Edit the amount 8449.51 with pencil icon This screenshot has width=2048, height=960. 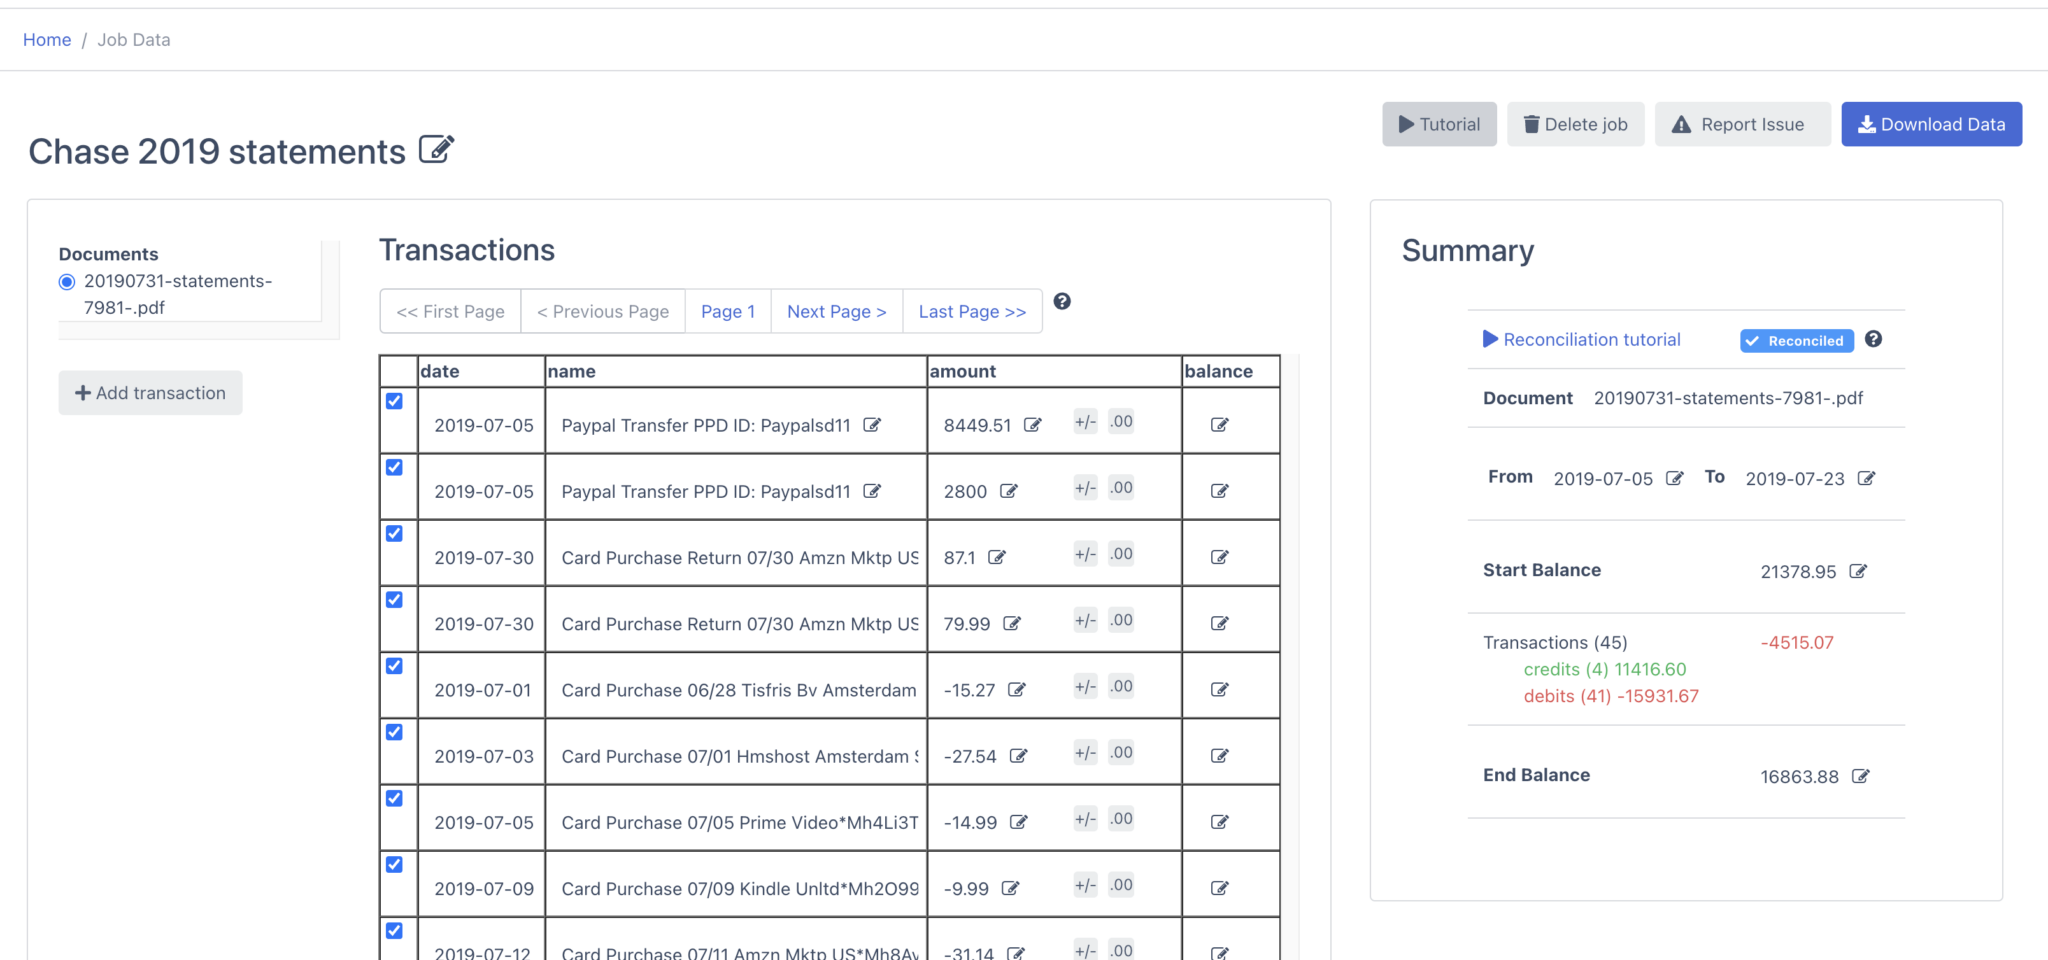(1033, 424)
